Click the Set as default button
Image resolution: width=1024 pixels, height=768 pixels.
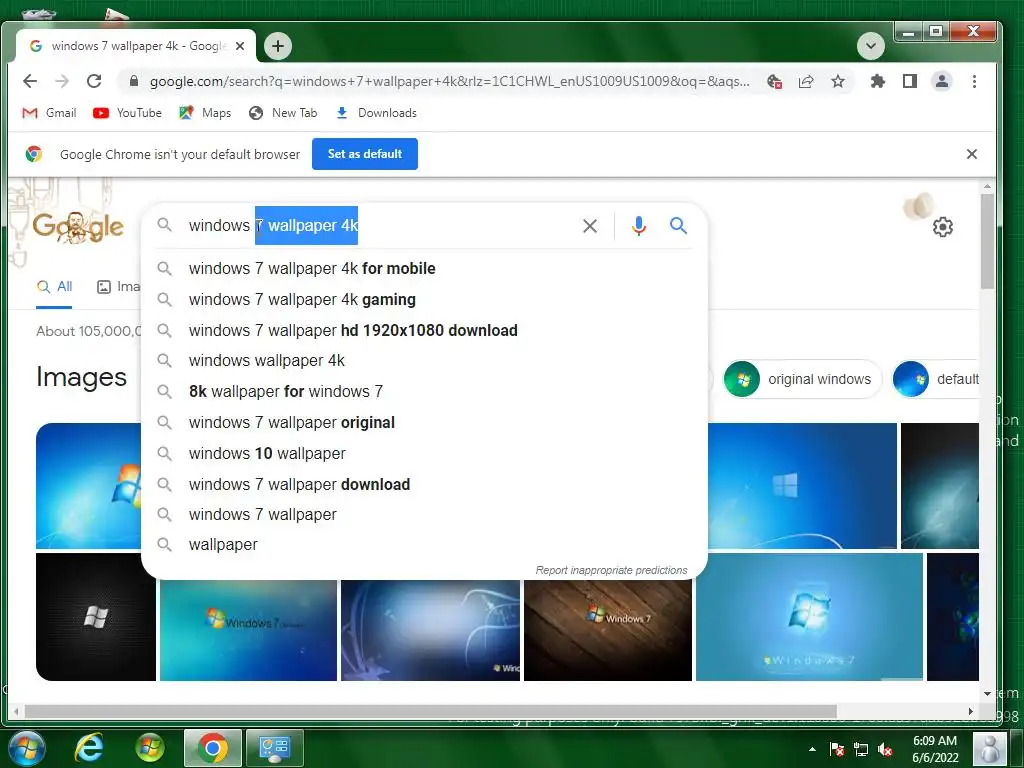point(364,154)
